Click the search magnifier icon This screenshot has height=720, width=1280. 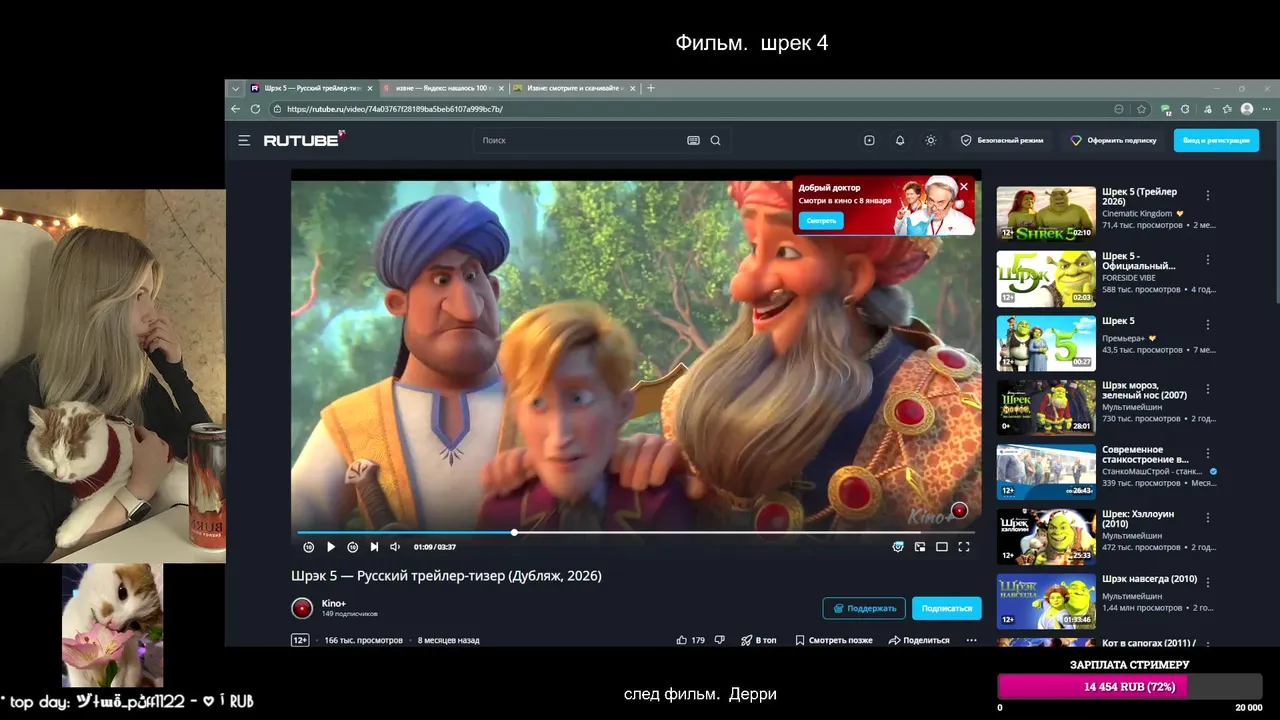pos(715,141)
